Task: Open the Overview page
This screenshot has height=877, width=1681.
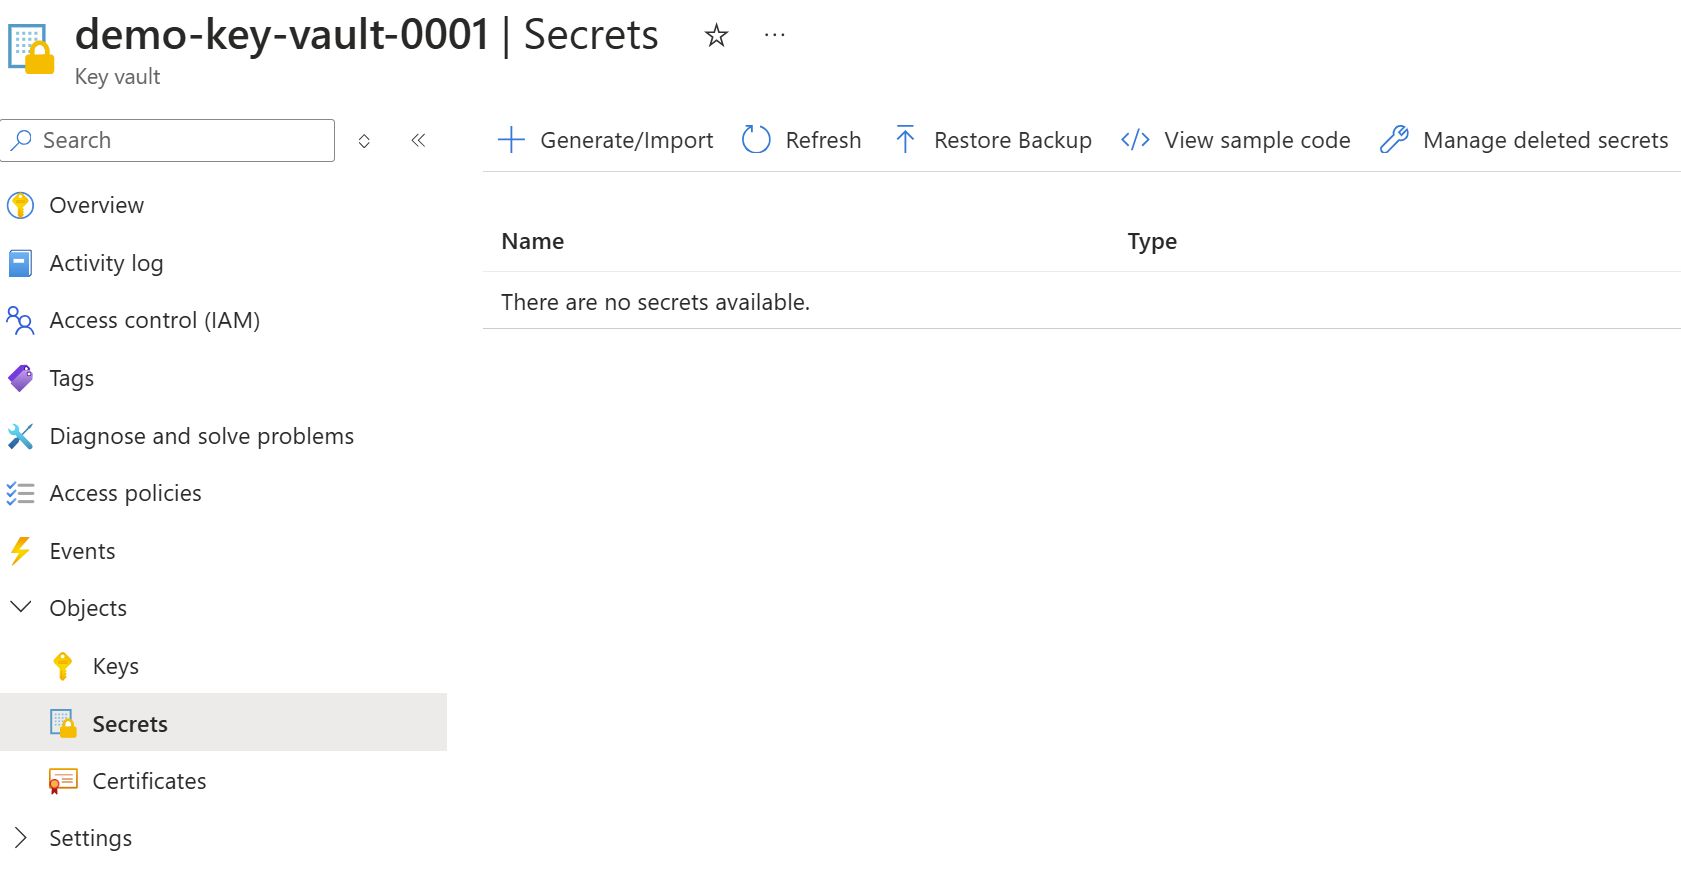Action: click(x=97, y=205)
